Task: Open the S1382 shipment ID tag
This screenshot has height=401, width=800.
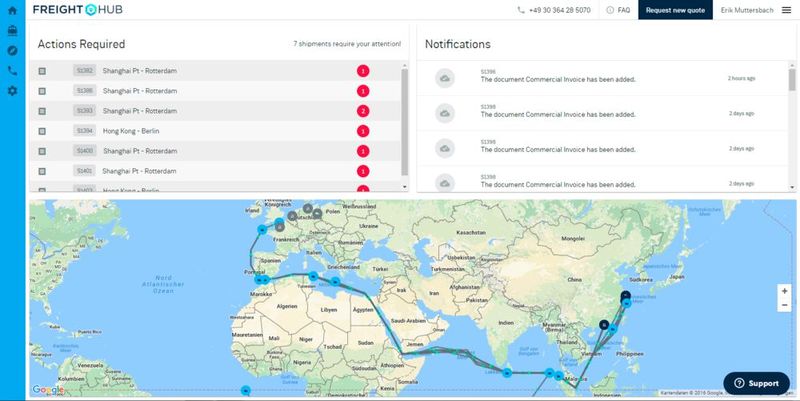Action: click(x=84, y=70)
